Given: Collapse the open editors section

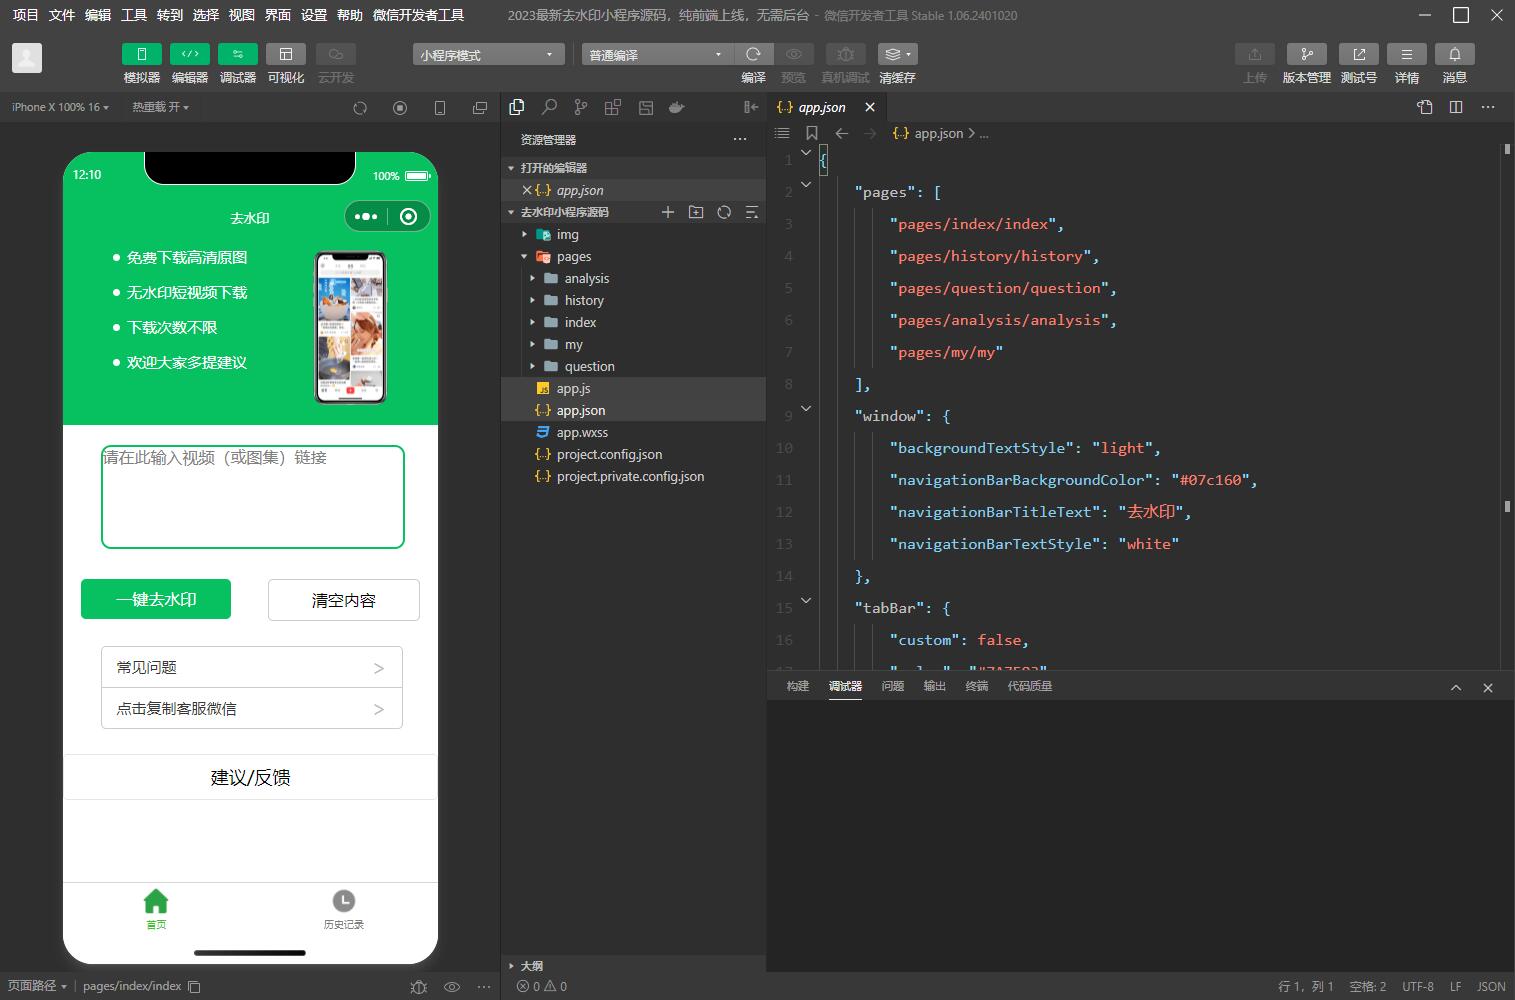Looking at the screenshot, I should point(554,168).
